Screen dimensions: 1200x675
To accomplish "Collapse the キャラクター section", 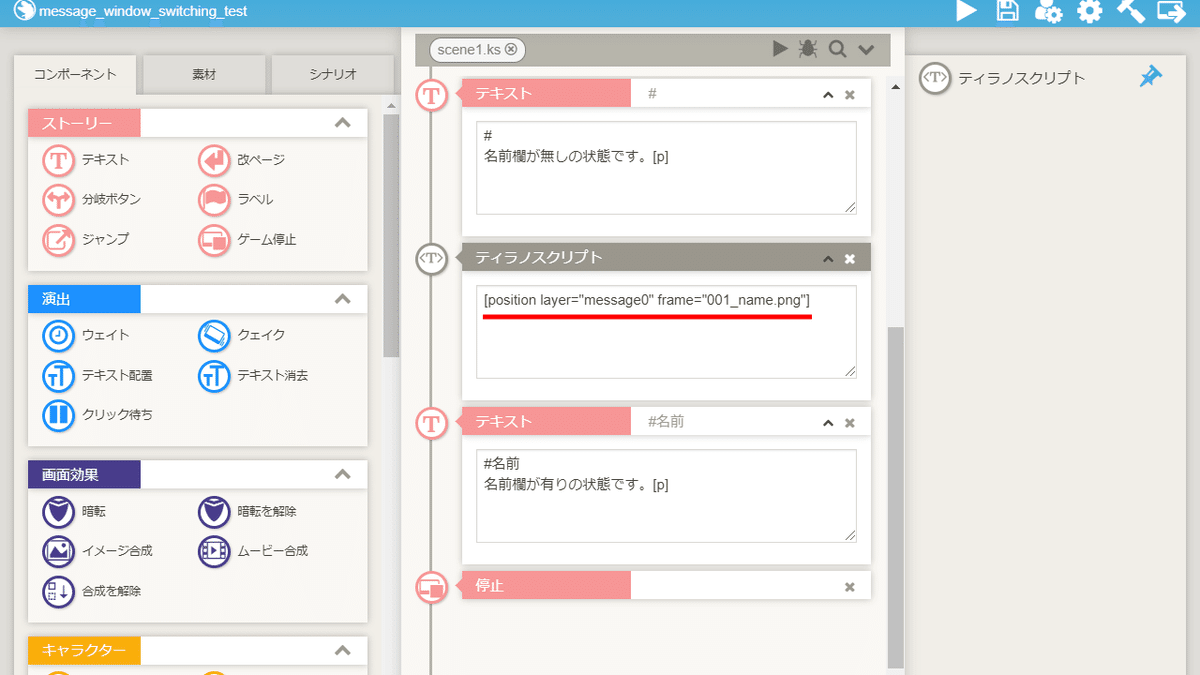I will [x=343, y=650].
